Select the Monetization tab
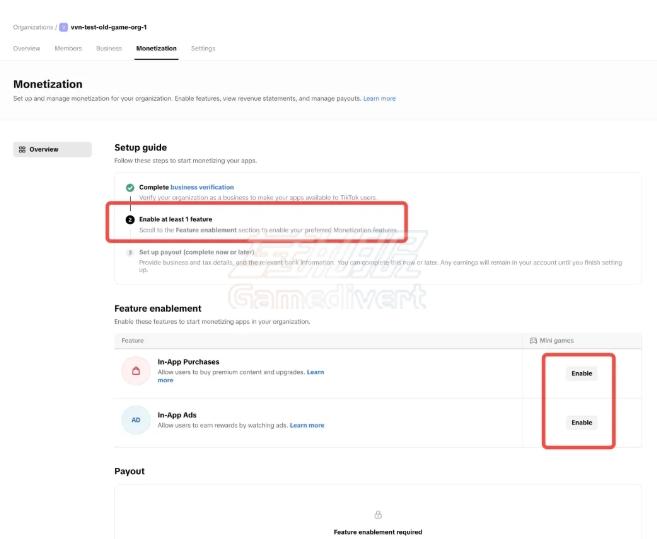This screenshot has width=657, height=539. click(156, 49)
